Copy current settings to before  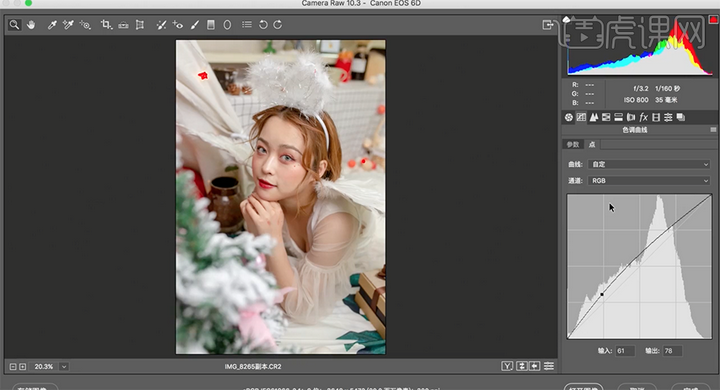point(534,366)
